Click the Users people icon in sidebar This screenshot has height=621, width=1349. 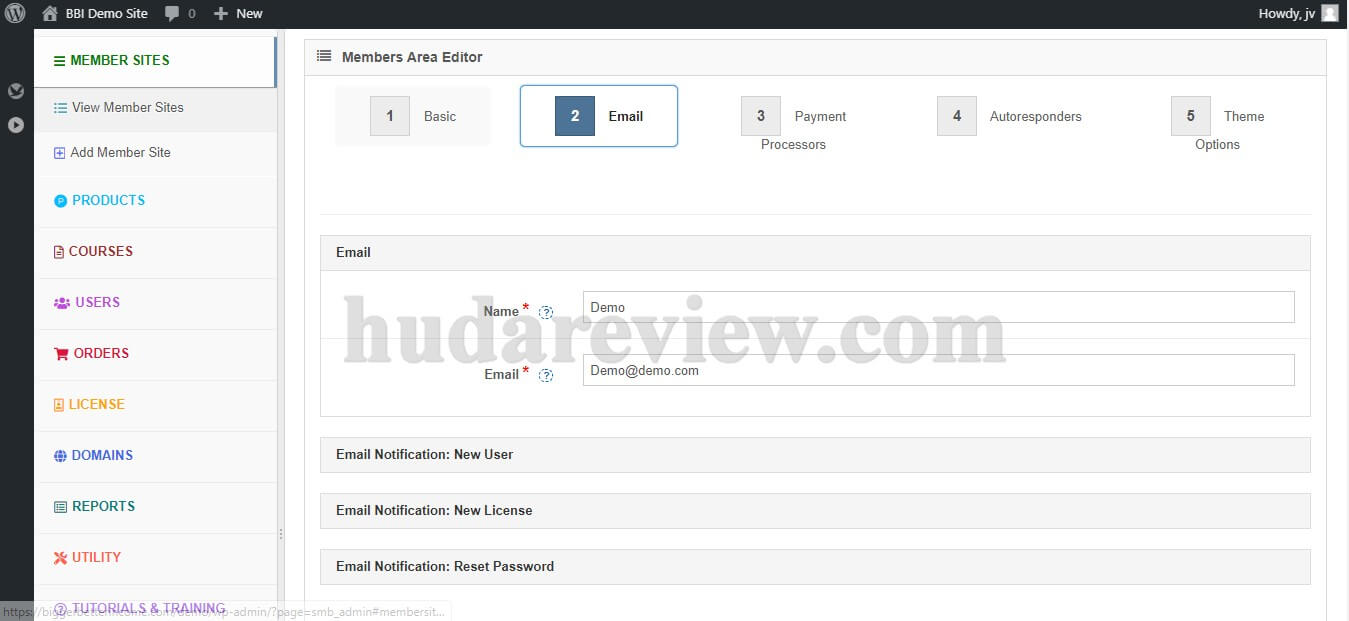point(59,302)
